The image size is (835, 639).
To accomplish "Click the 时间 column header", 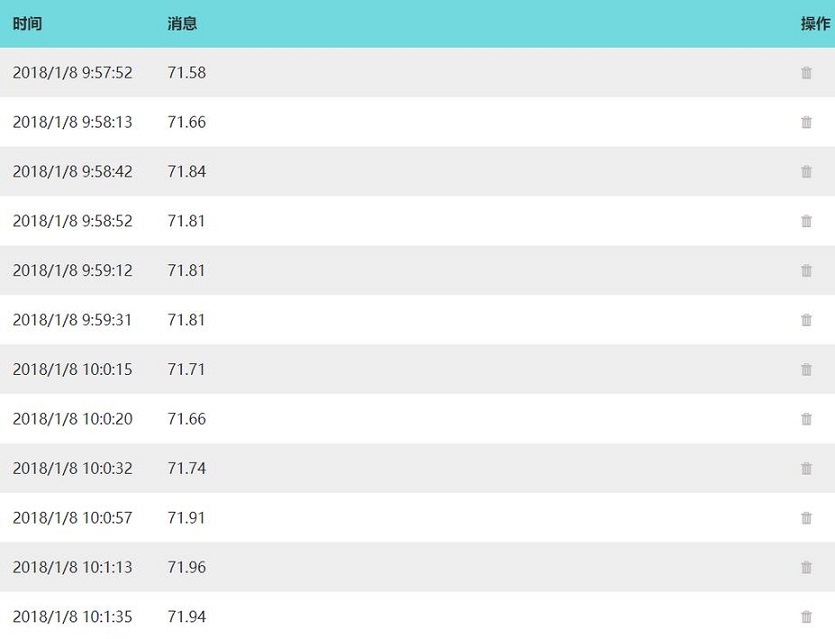I will 27,23.
